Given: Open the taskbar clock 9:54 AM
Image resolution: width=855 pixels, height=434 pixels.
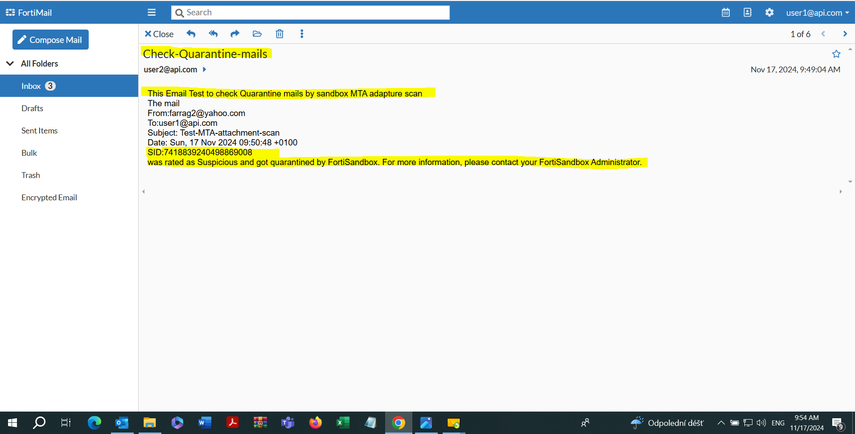Looking at the screenshot, I should coord(807,423).
